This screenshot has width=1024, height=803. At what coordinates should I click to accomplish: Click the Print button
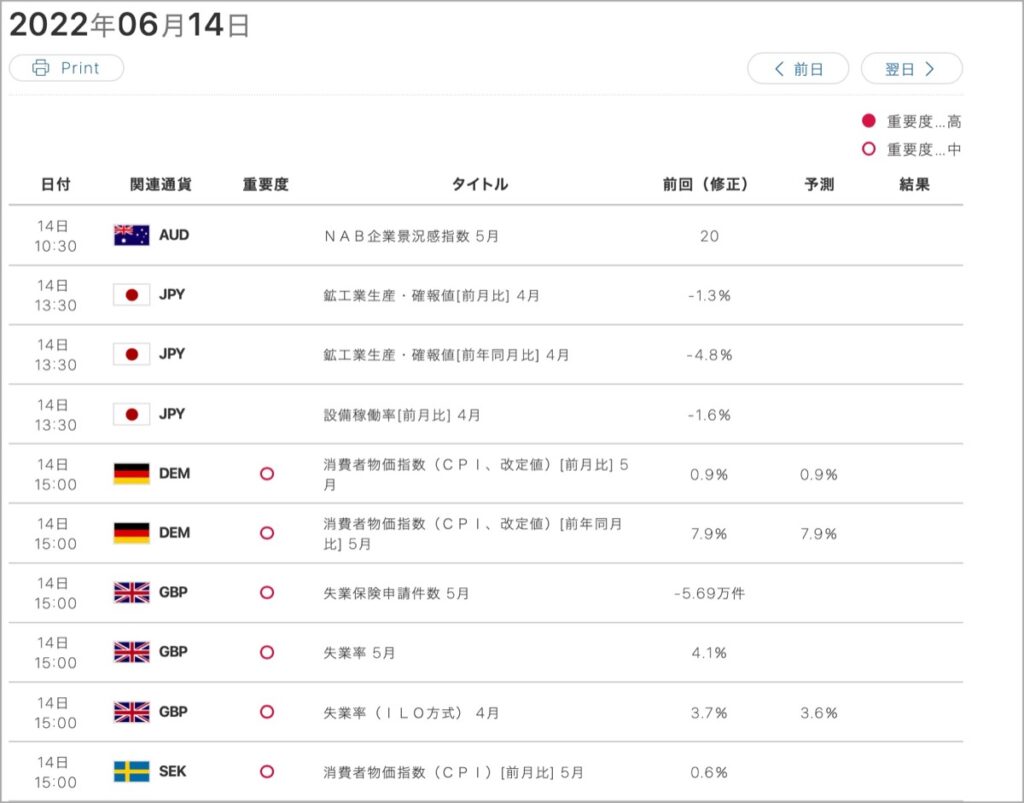[67, 68]
